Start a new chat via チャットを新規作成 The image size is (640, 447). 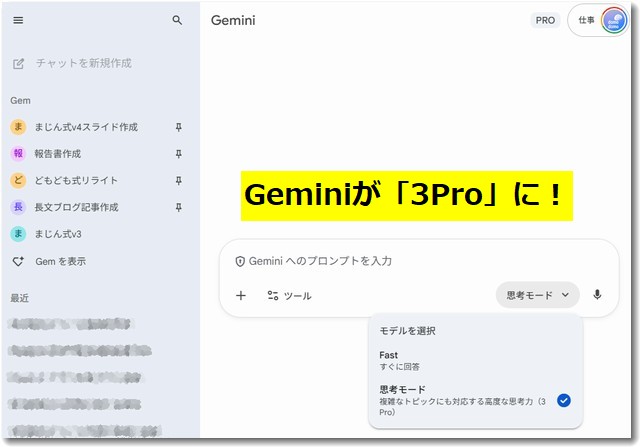pos(84,63)
